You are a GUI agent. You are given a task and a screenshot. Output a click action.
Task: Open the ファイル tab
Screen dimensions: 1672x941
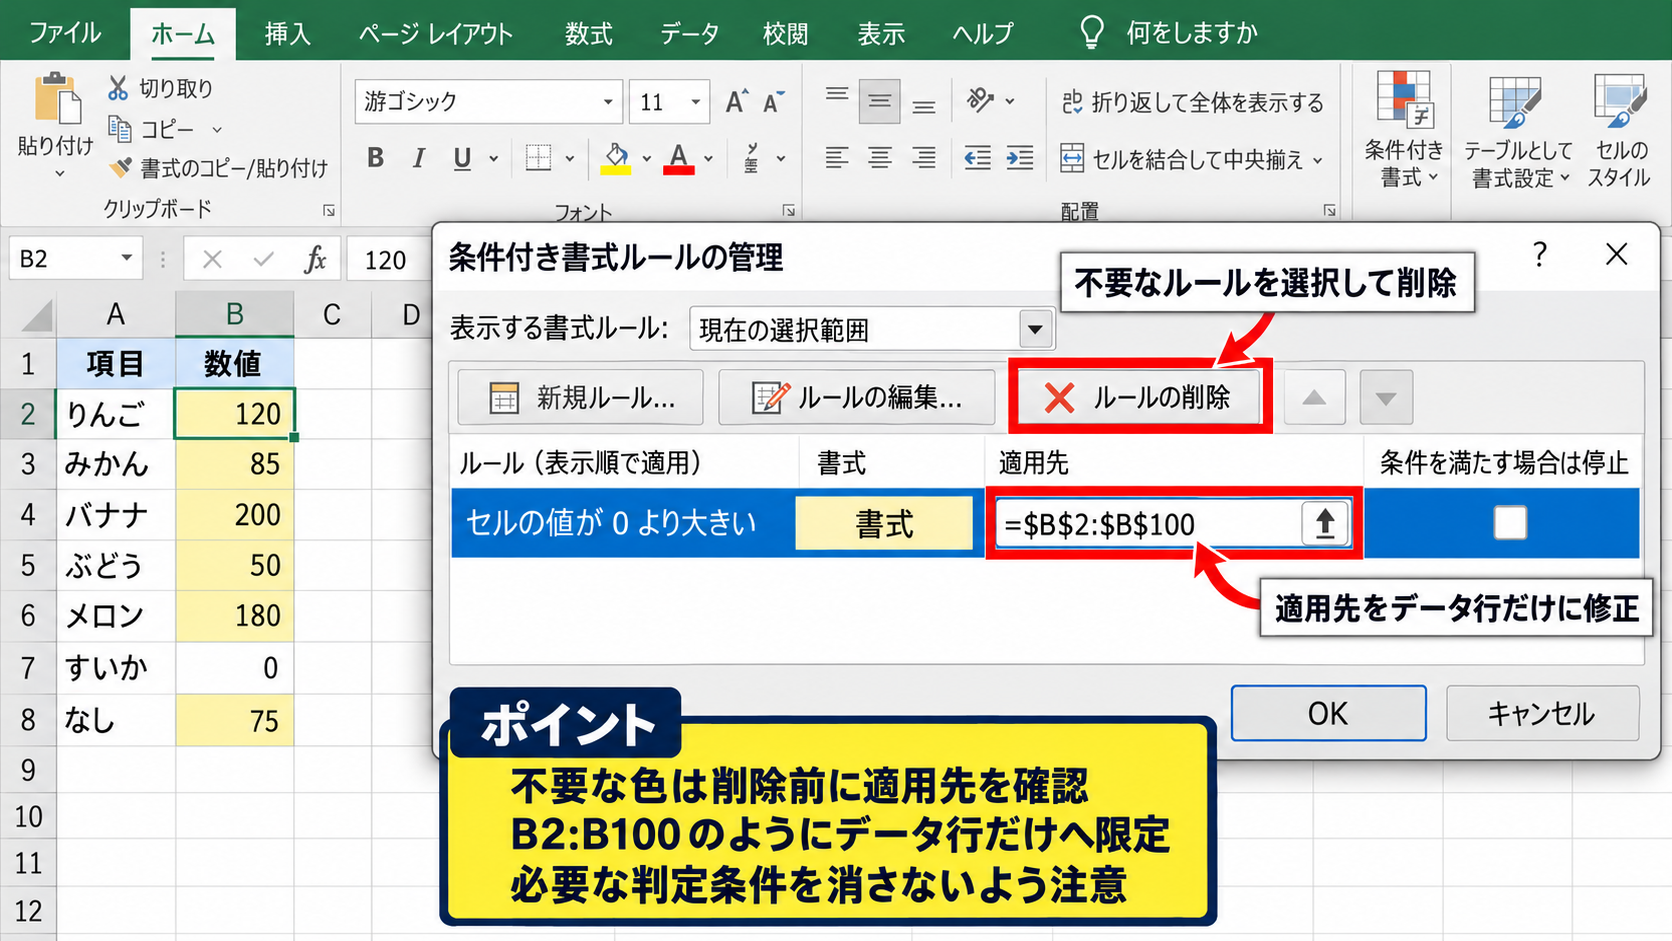(65, 33)
